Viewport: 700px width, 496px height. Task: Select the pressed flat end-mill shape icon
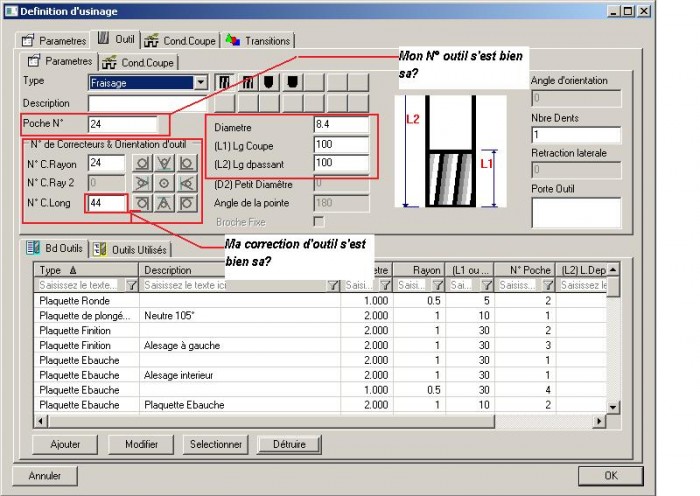pyautogui.click(x=224, y=83)
